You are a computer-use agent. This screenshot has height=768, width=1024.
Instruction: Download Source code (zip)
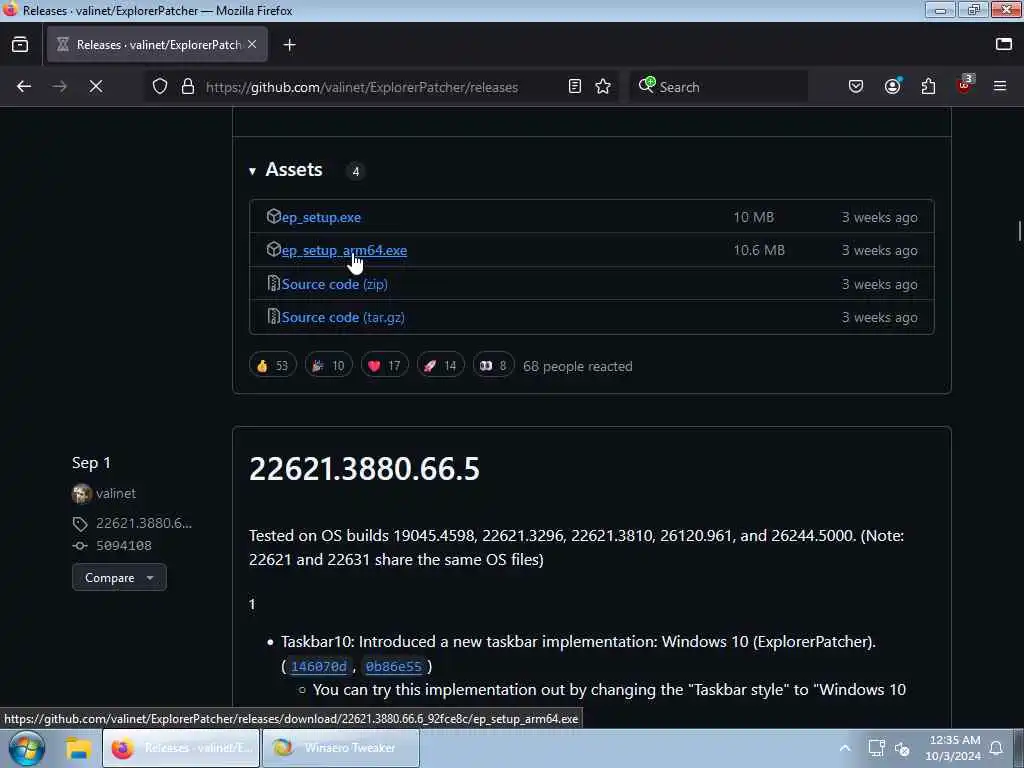(334, 284)
